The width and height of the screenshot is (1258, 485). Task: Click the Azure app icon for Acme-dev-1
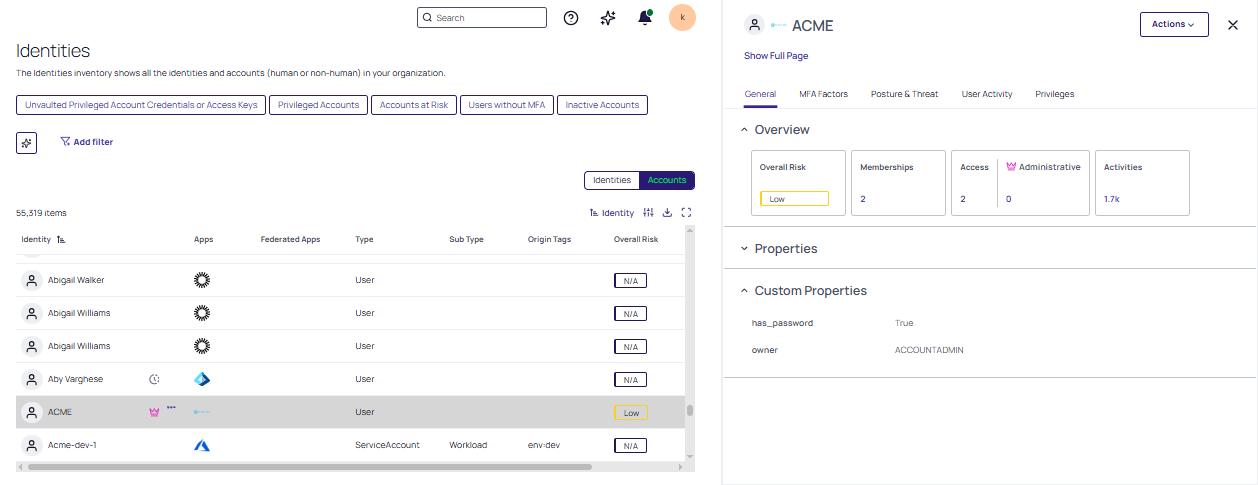click(202, 445)
